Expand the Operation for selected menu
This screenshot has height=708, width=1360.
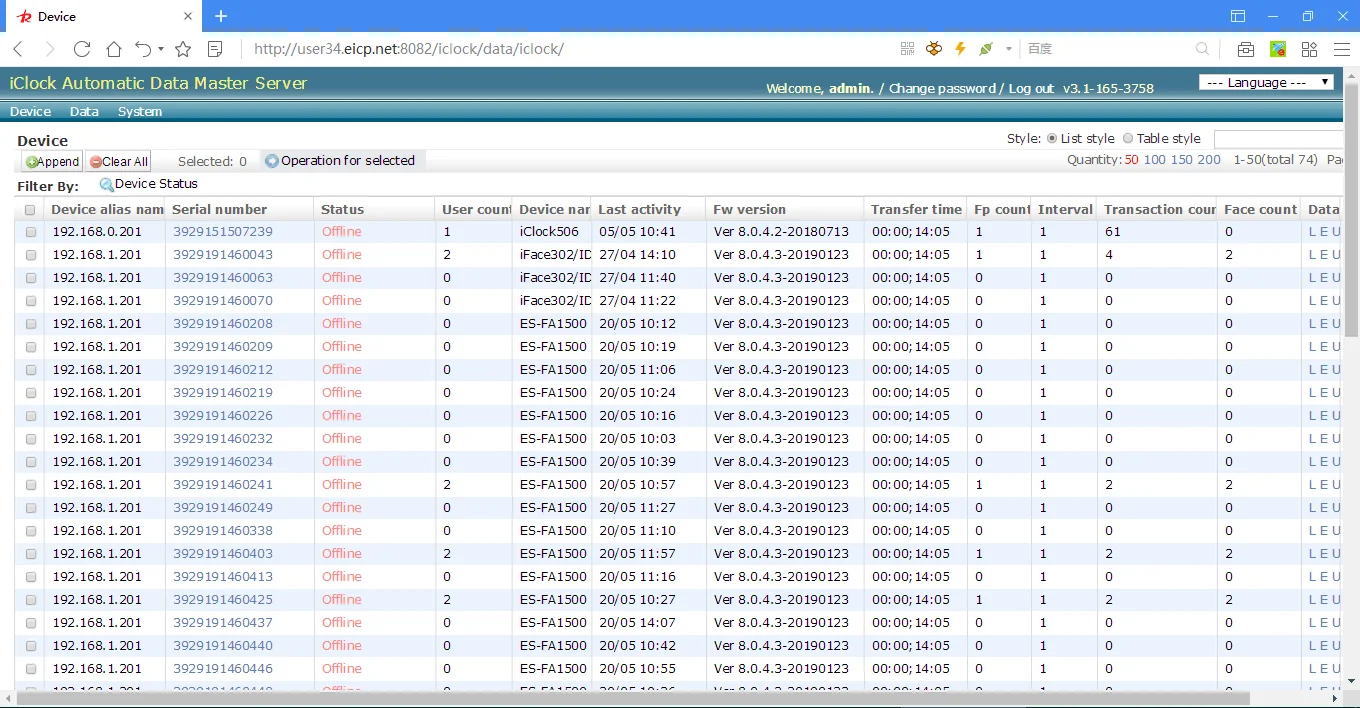coord(340,161)
